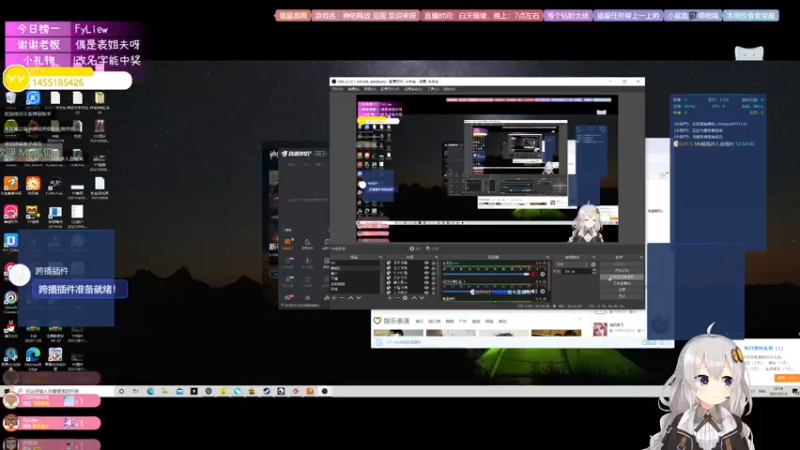Move scene down in OBS Scenes panel
This screenshot has width=800, height=450.
coord(359,297)
